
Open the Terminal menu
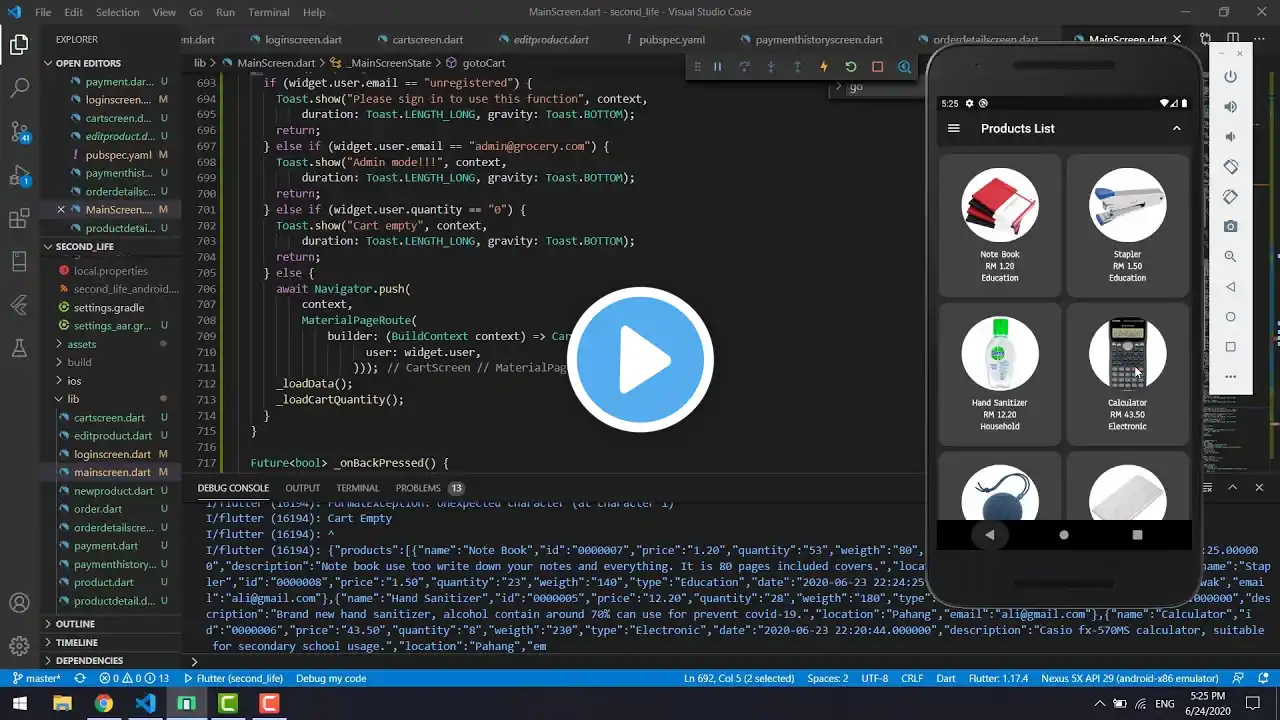[x=268, y=12]
